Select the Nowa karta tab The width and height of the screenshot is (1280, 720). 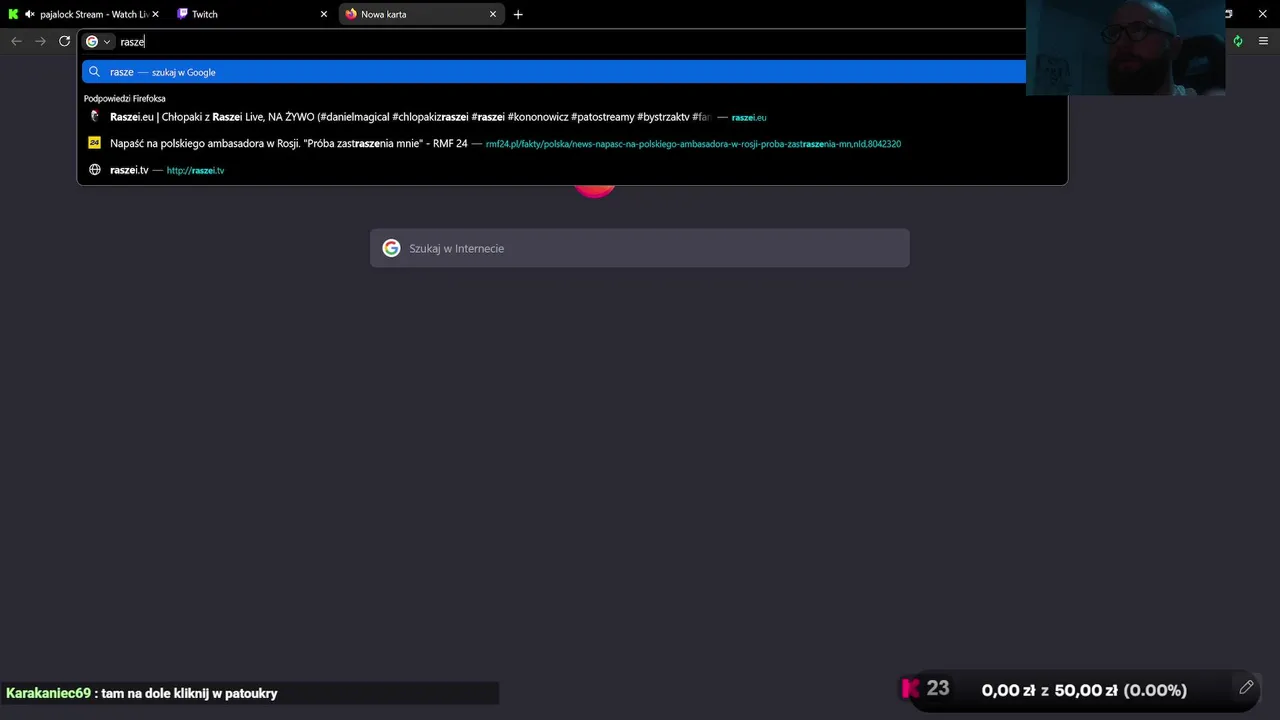pyautogui.click(x=420, y=14)
